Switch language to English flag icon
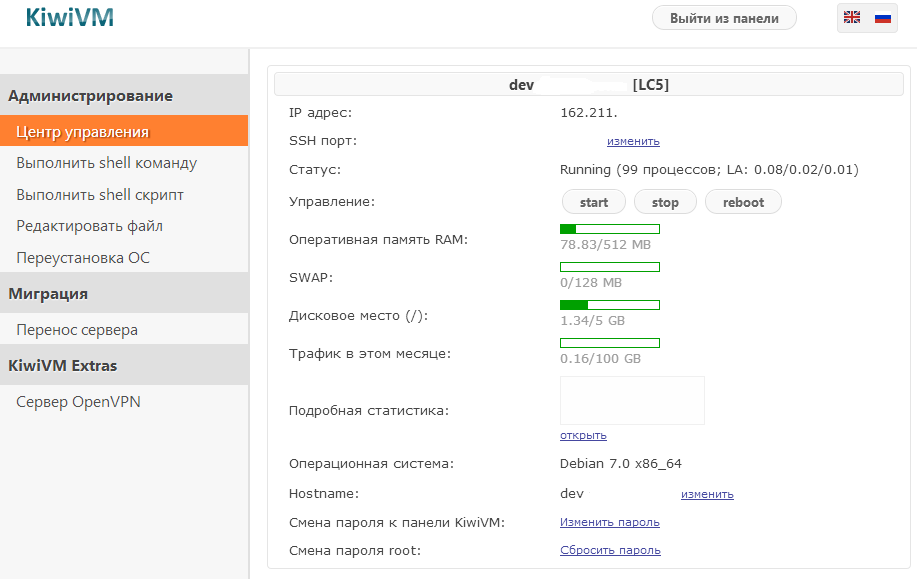917x579 pixels. (852, 17)
